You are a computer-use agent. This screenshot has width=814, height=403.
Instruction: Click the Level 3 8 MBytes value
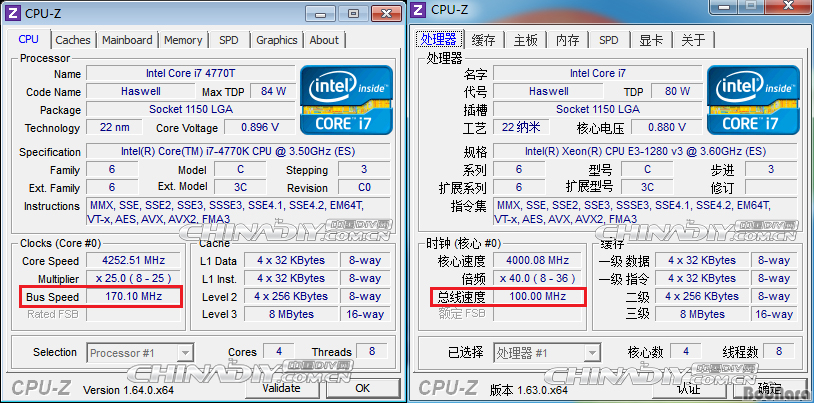click(x=291, y=314)
